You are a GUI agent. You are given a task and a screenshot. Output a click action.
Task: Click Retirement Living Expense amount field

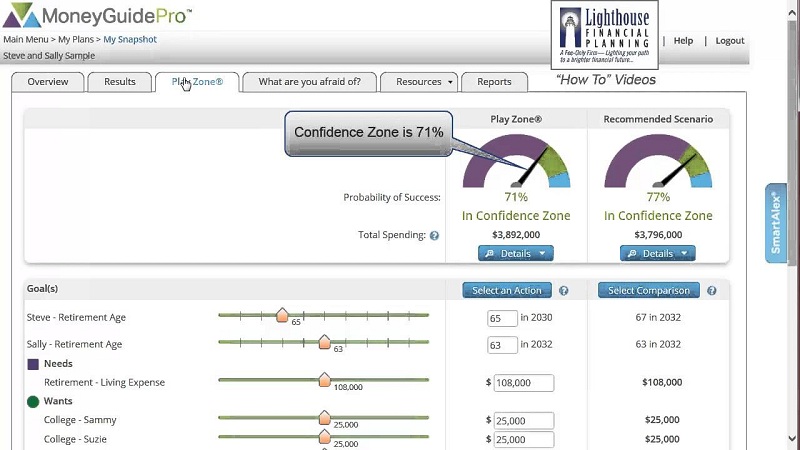(x=523, y=383)
